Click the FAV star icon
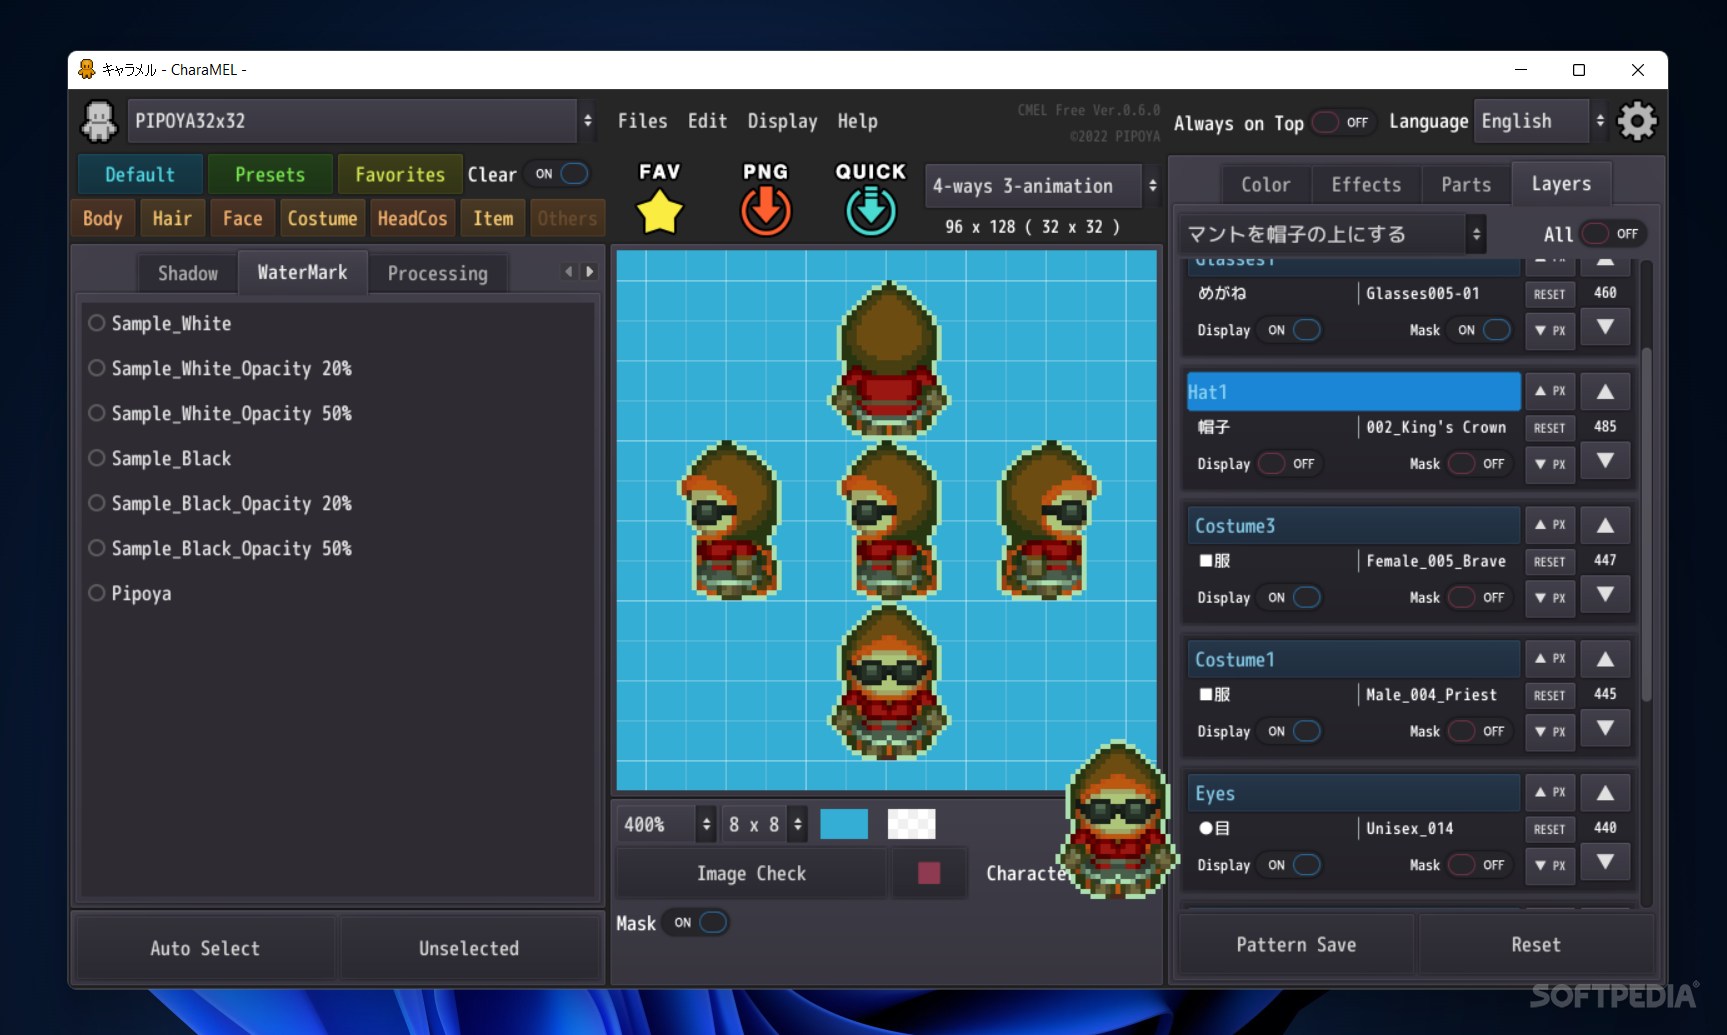This screenshot has width=1727, height=1035. [660, 211]
